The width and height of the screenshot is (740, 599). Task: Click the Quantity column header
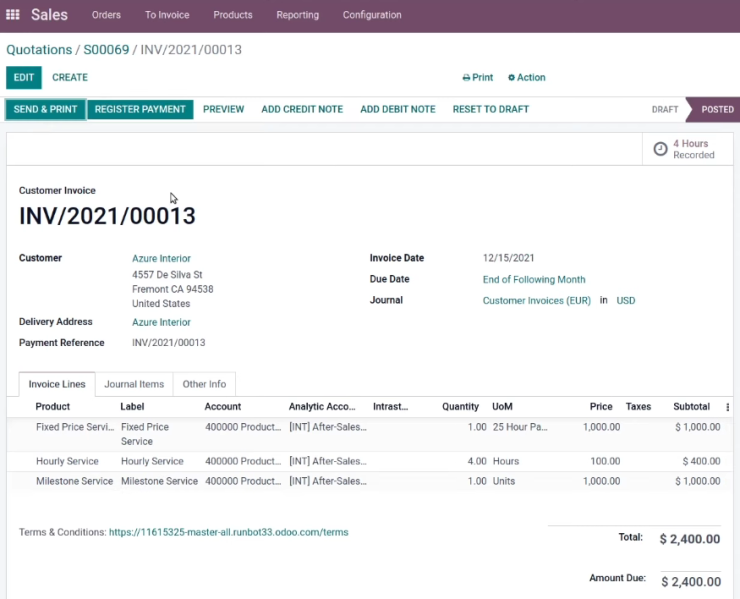460,407
